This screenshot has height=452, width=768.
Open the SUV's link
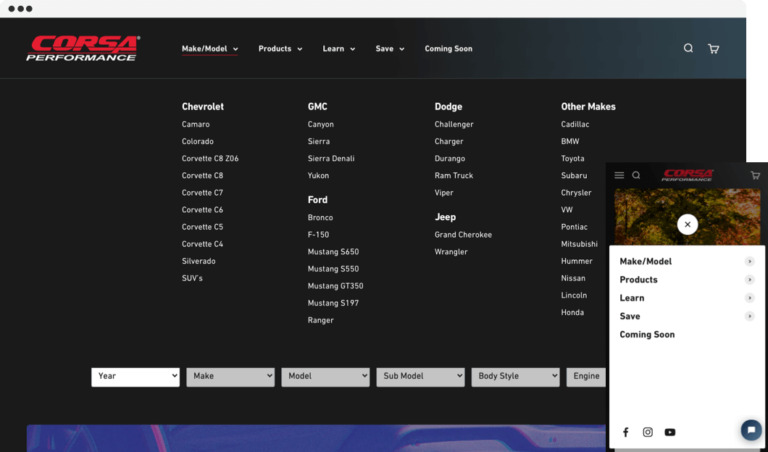(192, 278)
